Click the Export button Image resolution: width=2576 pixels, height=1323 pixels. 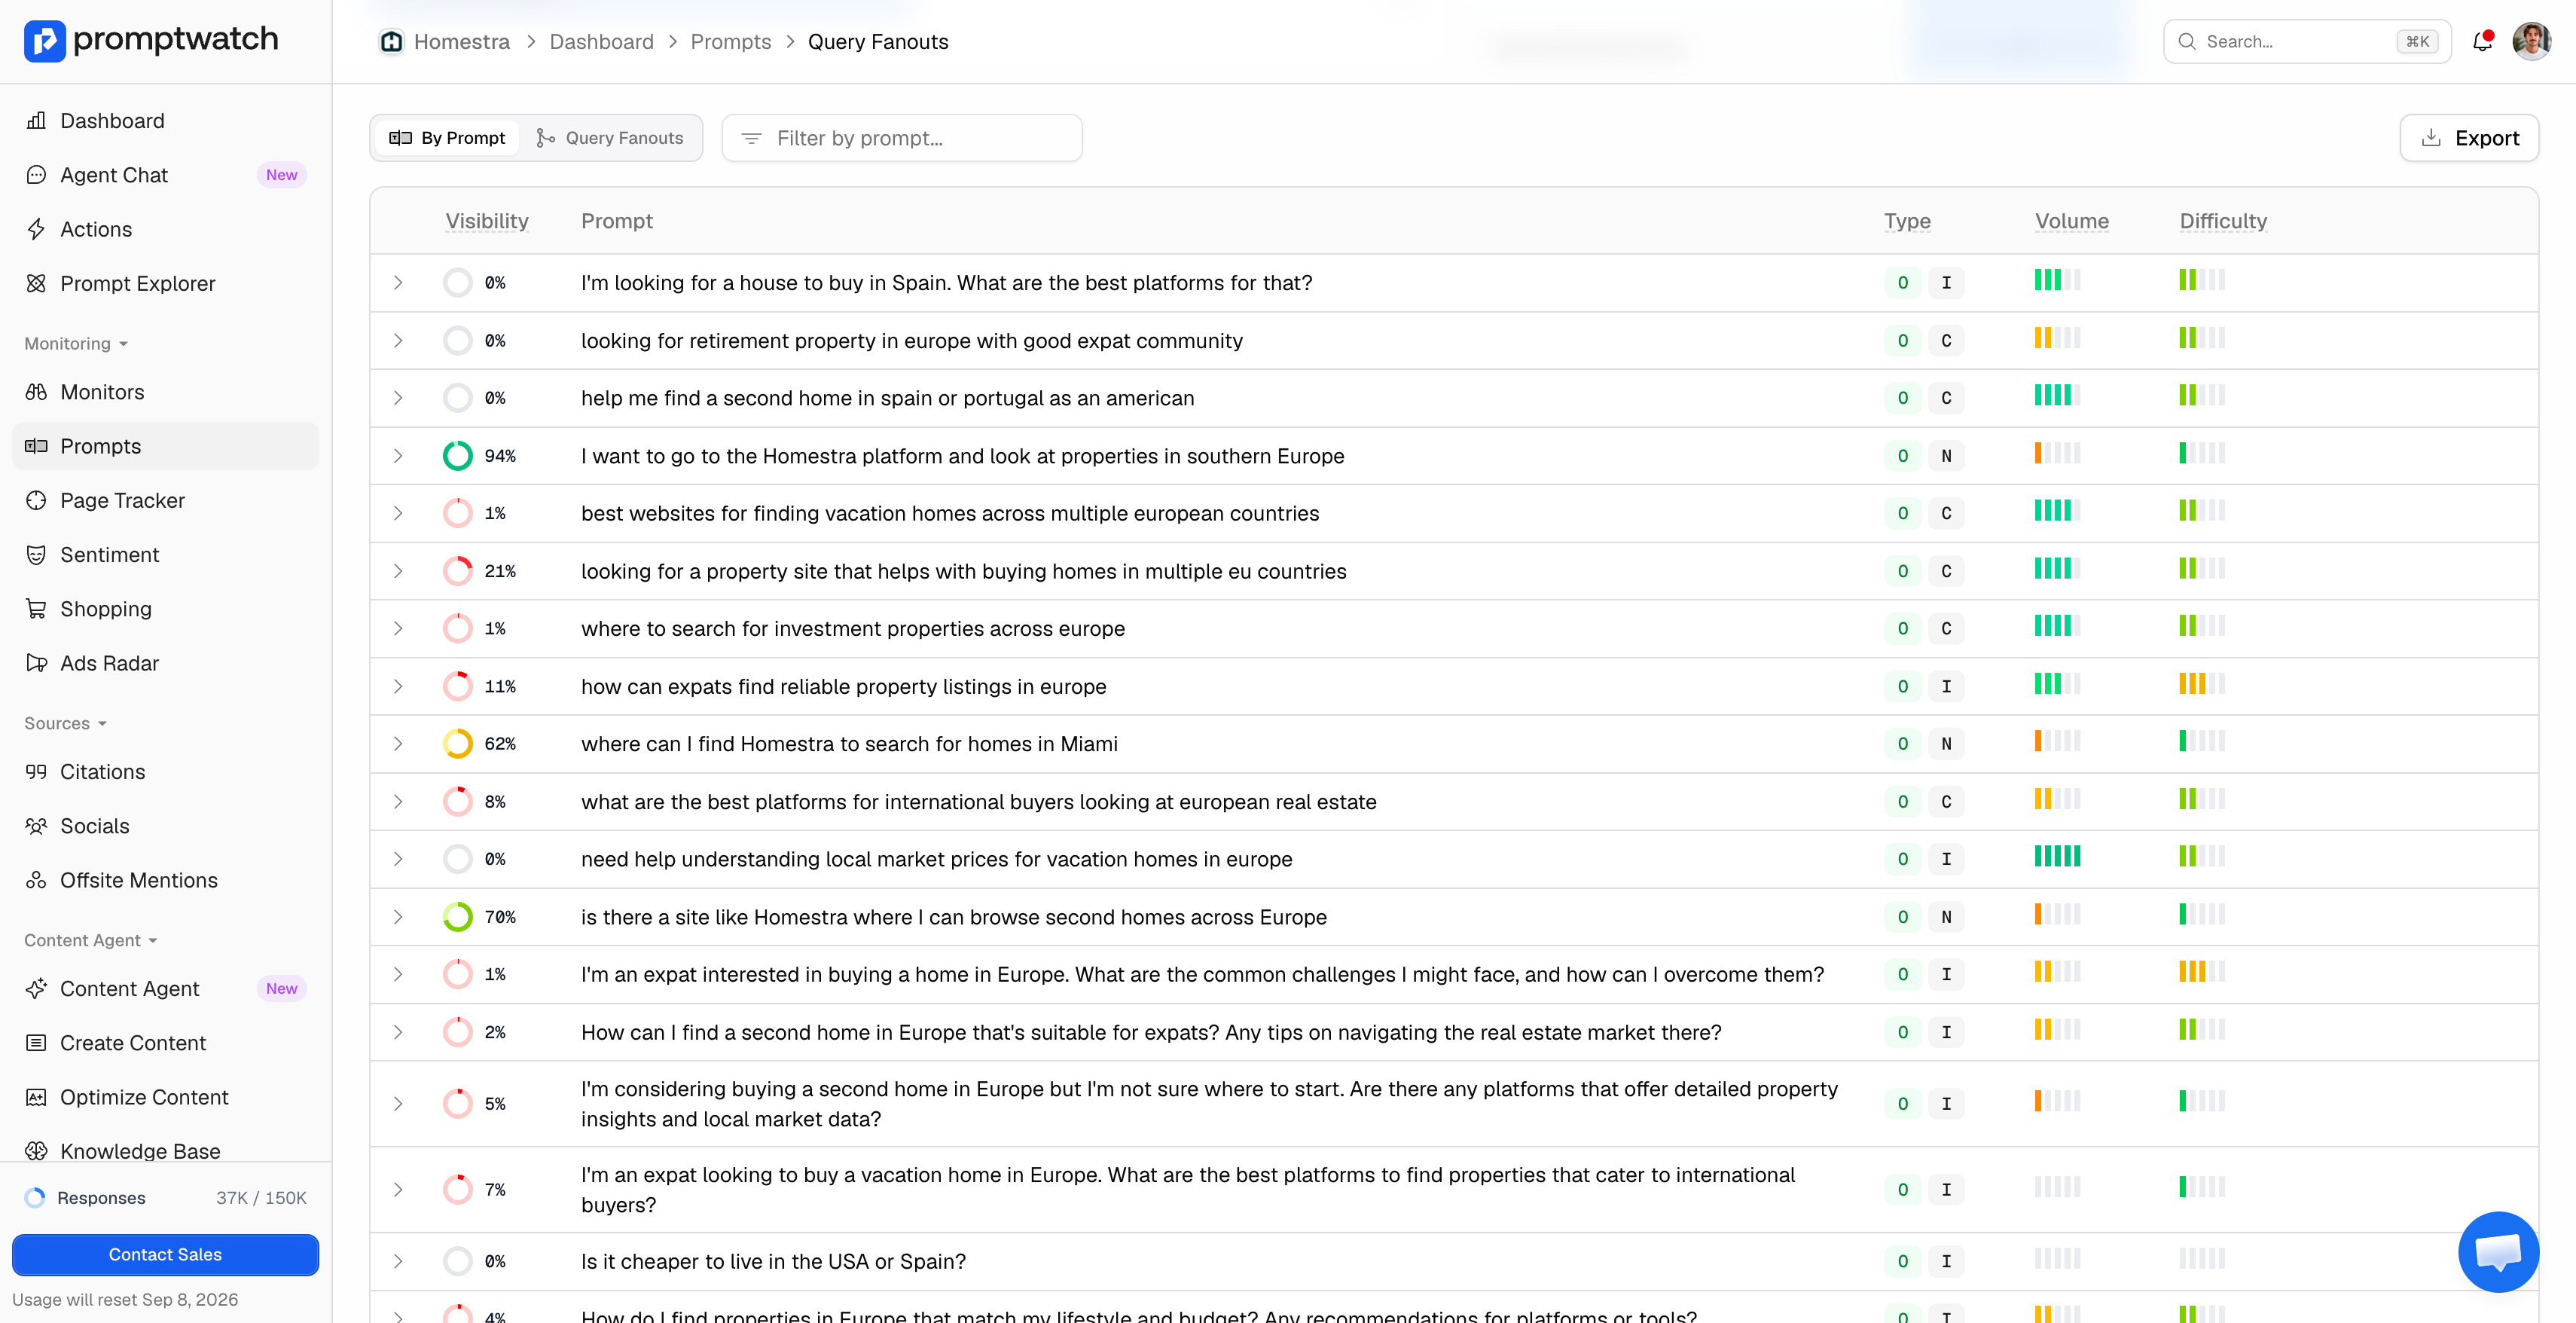coord(2468,138)
